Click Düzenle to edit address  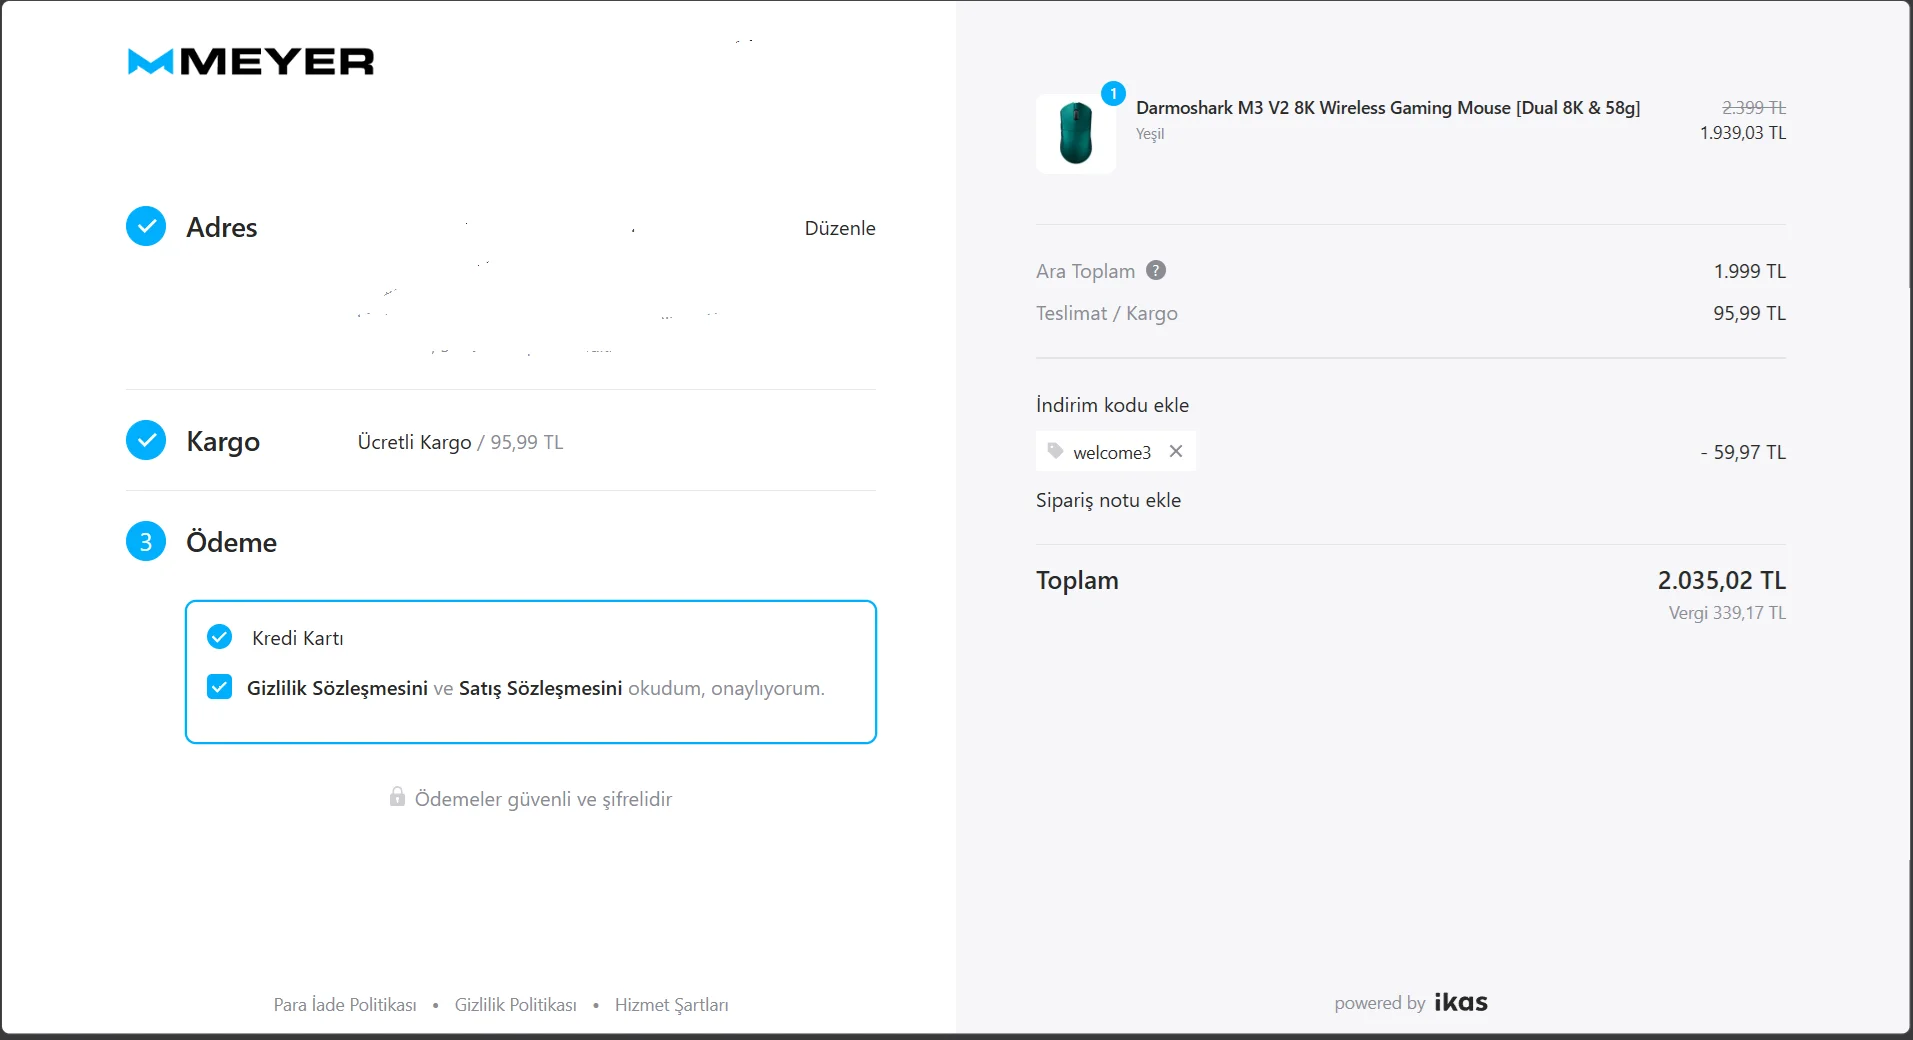click(840, 228)
